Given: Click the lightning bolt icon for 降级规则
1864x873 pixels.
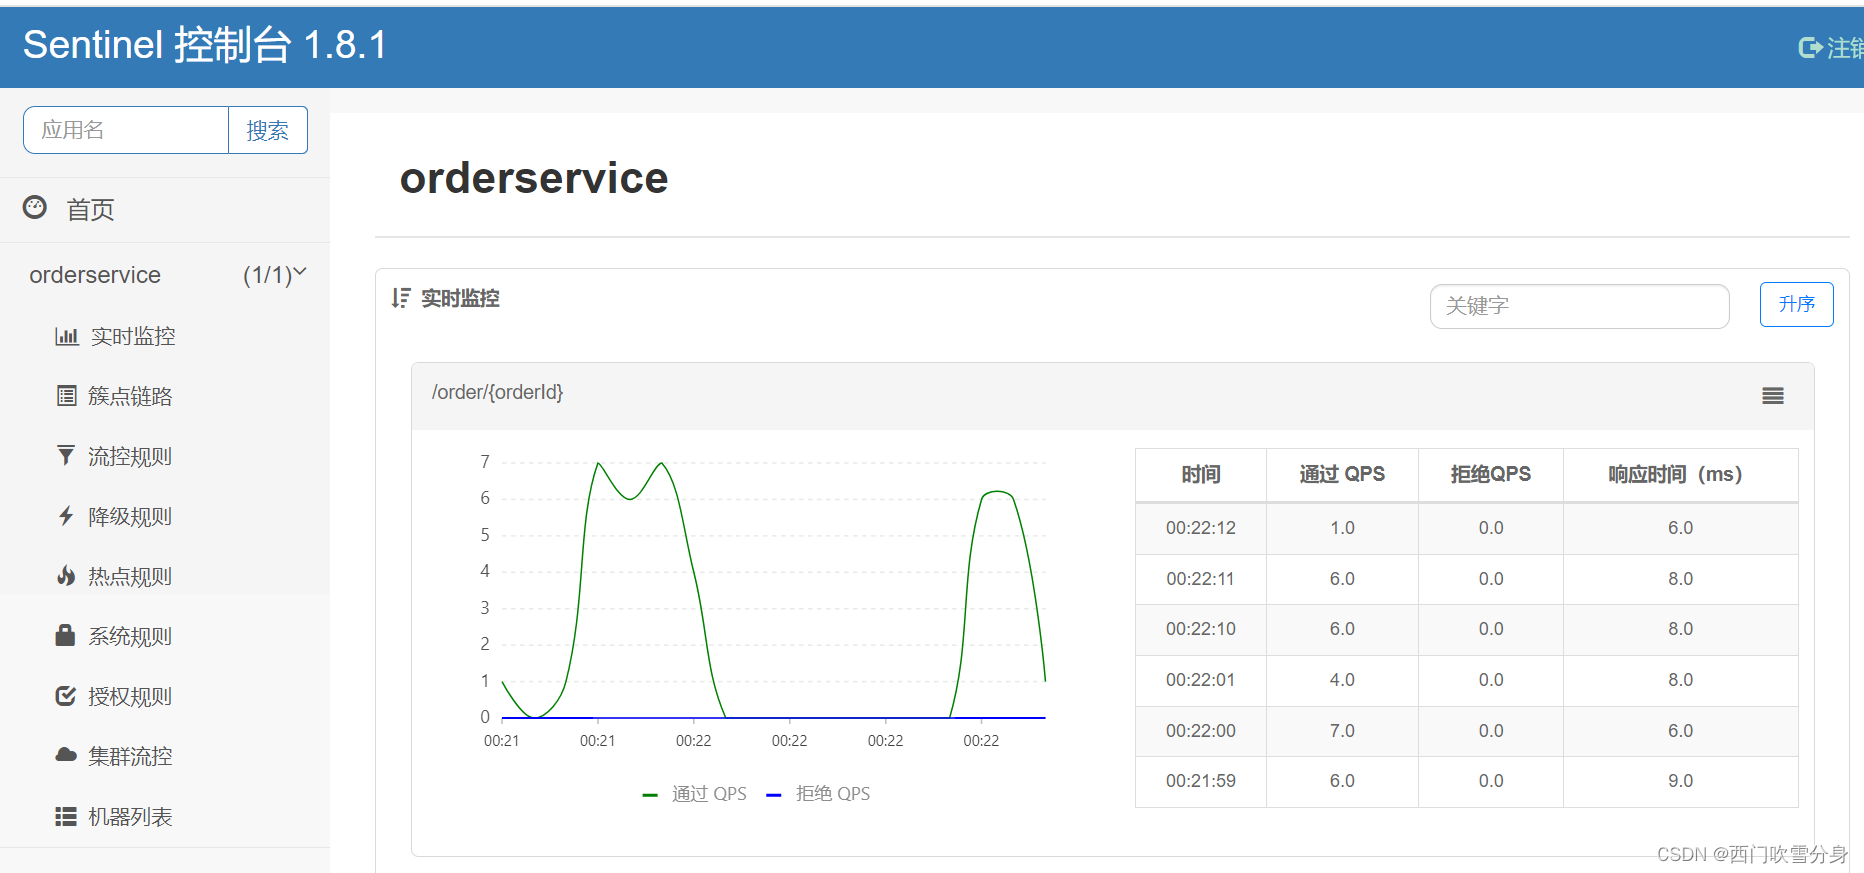Looking at the screenshot, I should [66, 516].
